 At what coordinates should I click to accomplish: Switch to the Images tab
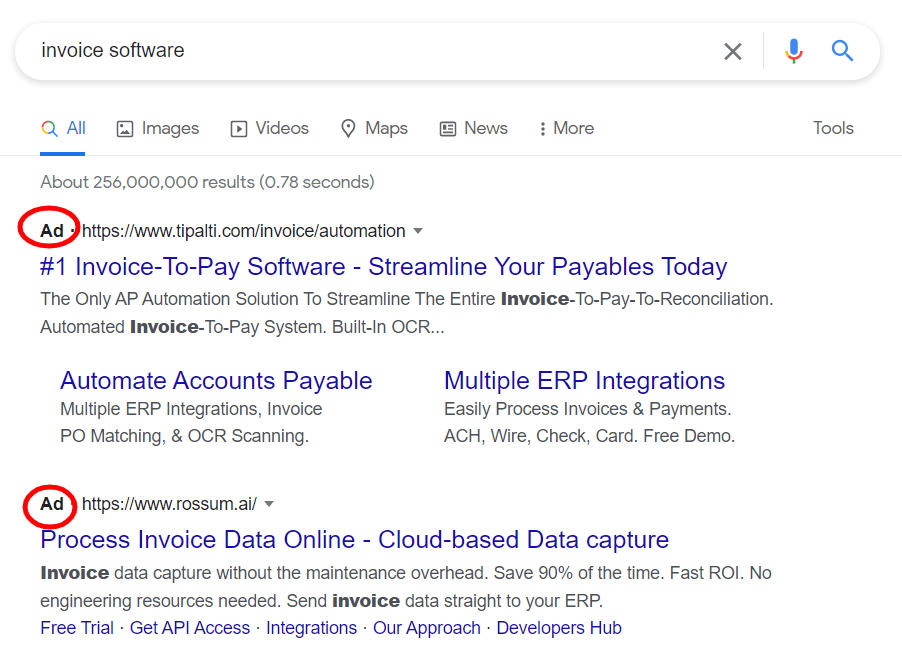pyautogui.click(x=158, y=128)
